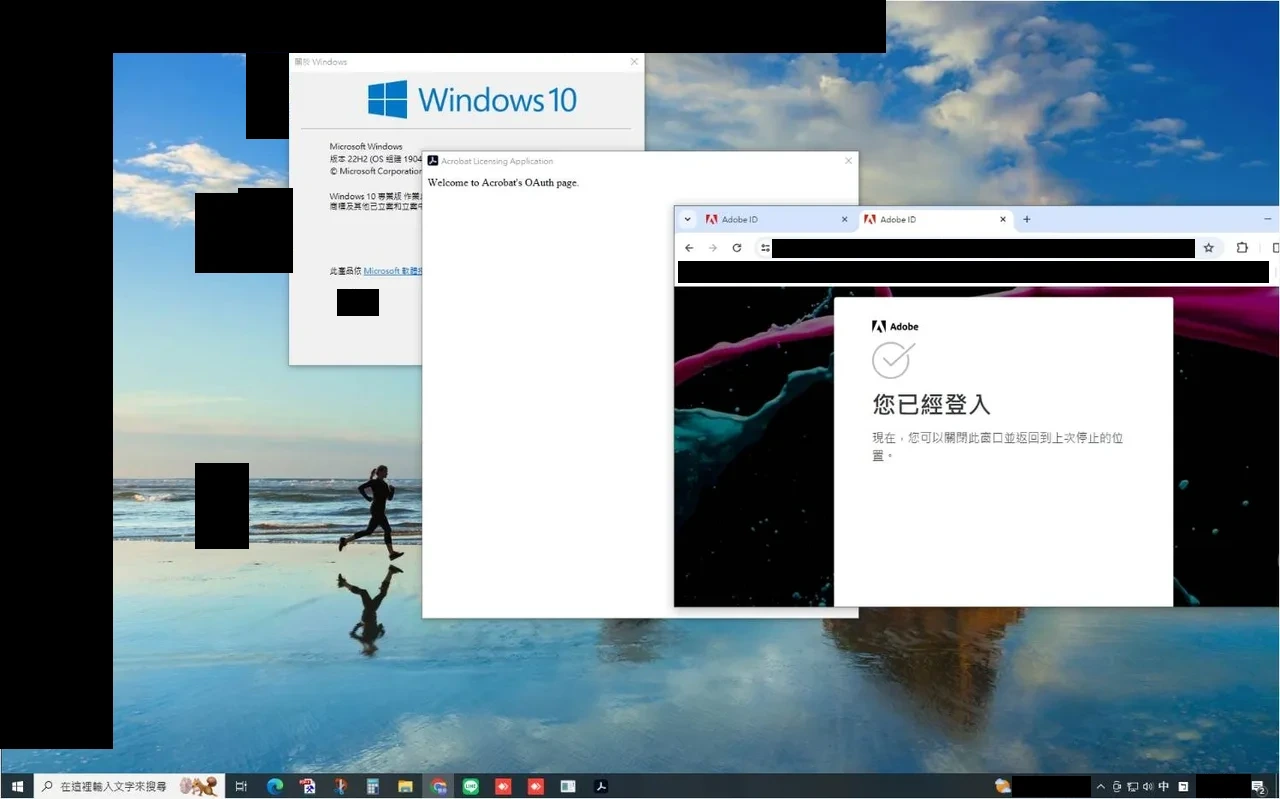Open the Windows Start menu
This screenshot has width=1280, height=799.
pyautogui.click(x=17, y=787)
